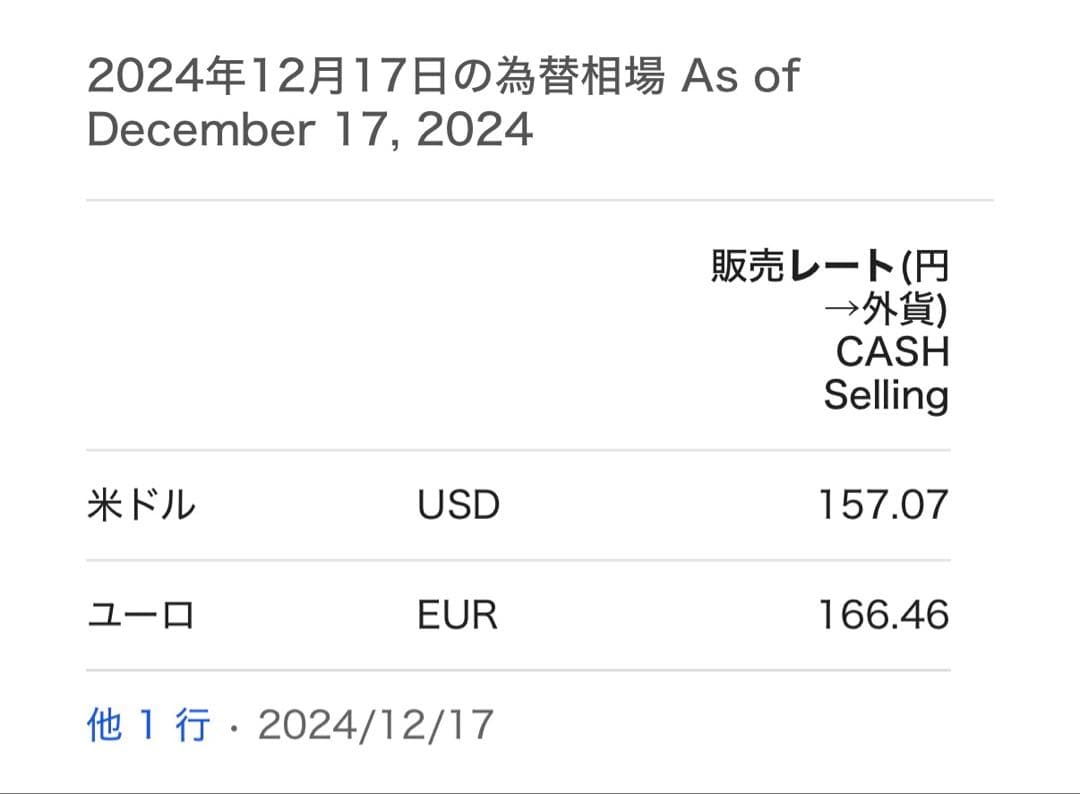Click the 販売レート column header text
This screenshot has height=794, width=1080.
[x=802, y=267]
